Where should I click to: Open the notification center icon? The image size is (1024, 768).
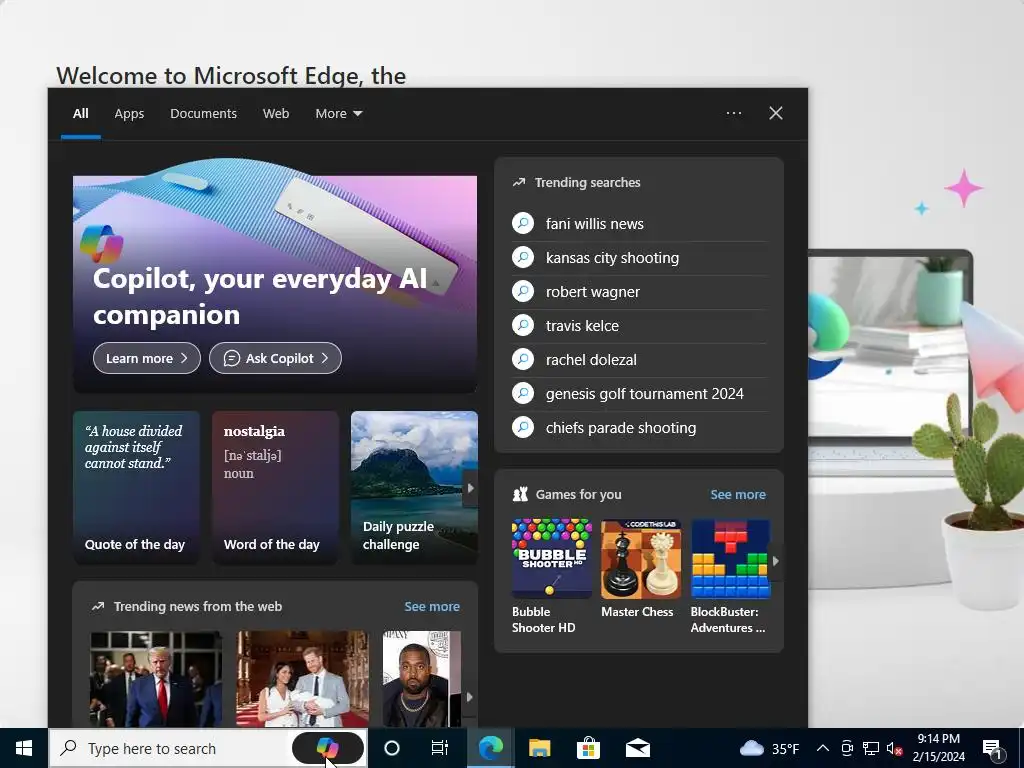(993, 748)
